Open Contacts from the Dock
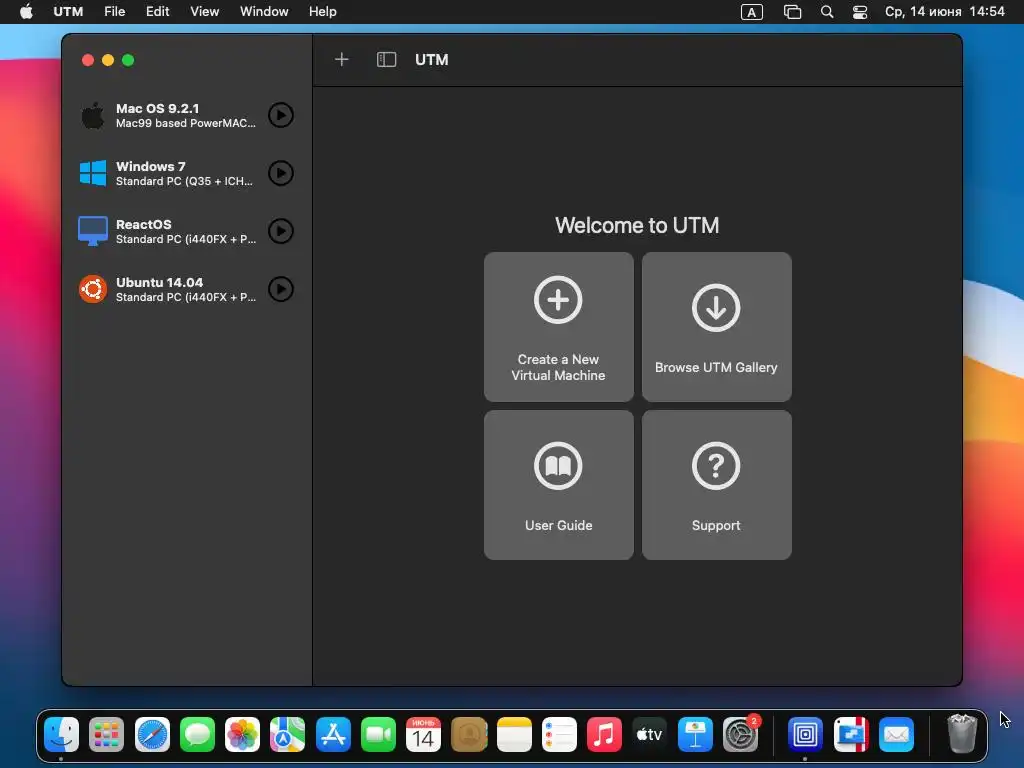Screen dimensions: 1024x768 469,735
